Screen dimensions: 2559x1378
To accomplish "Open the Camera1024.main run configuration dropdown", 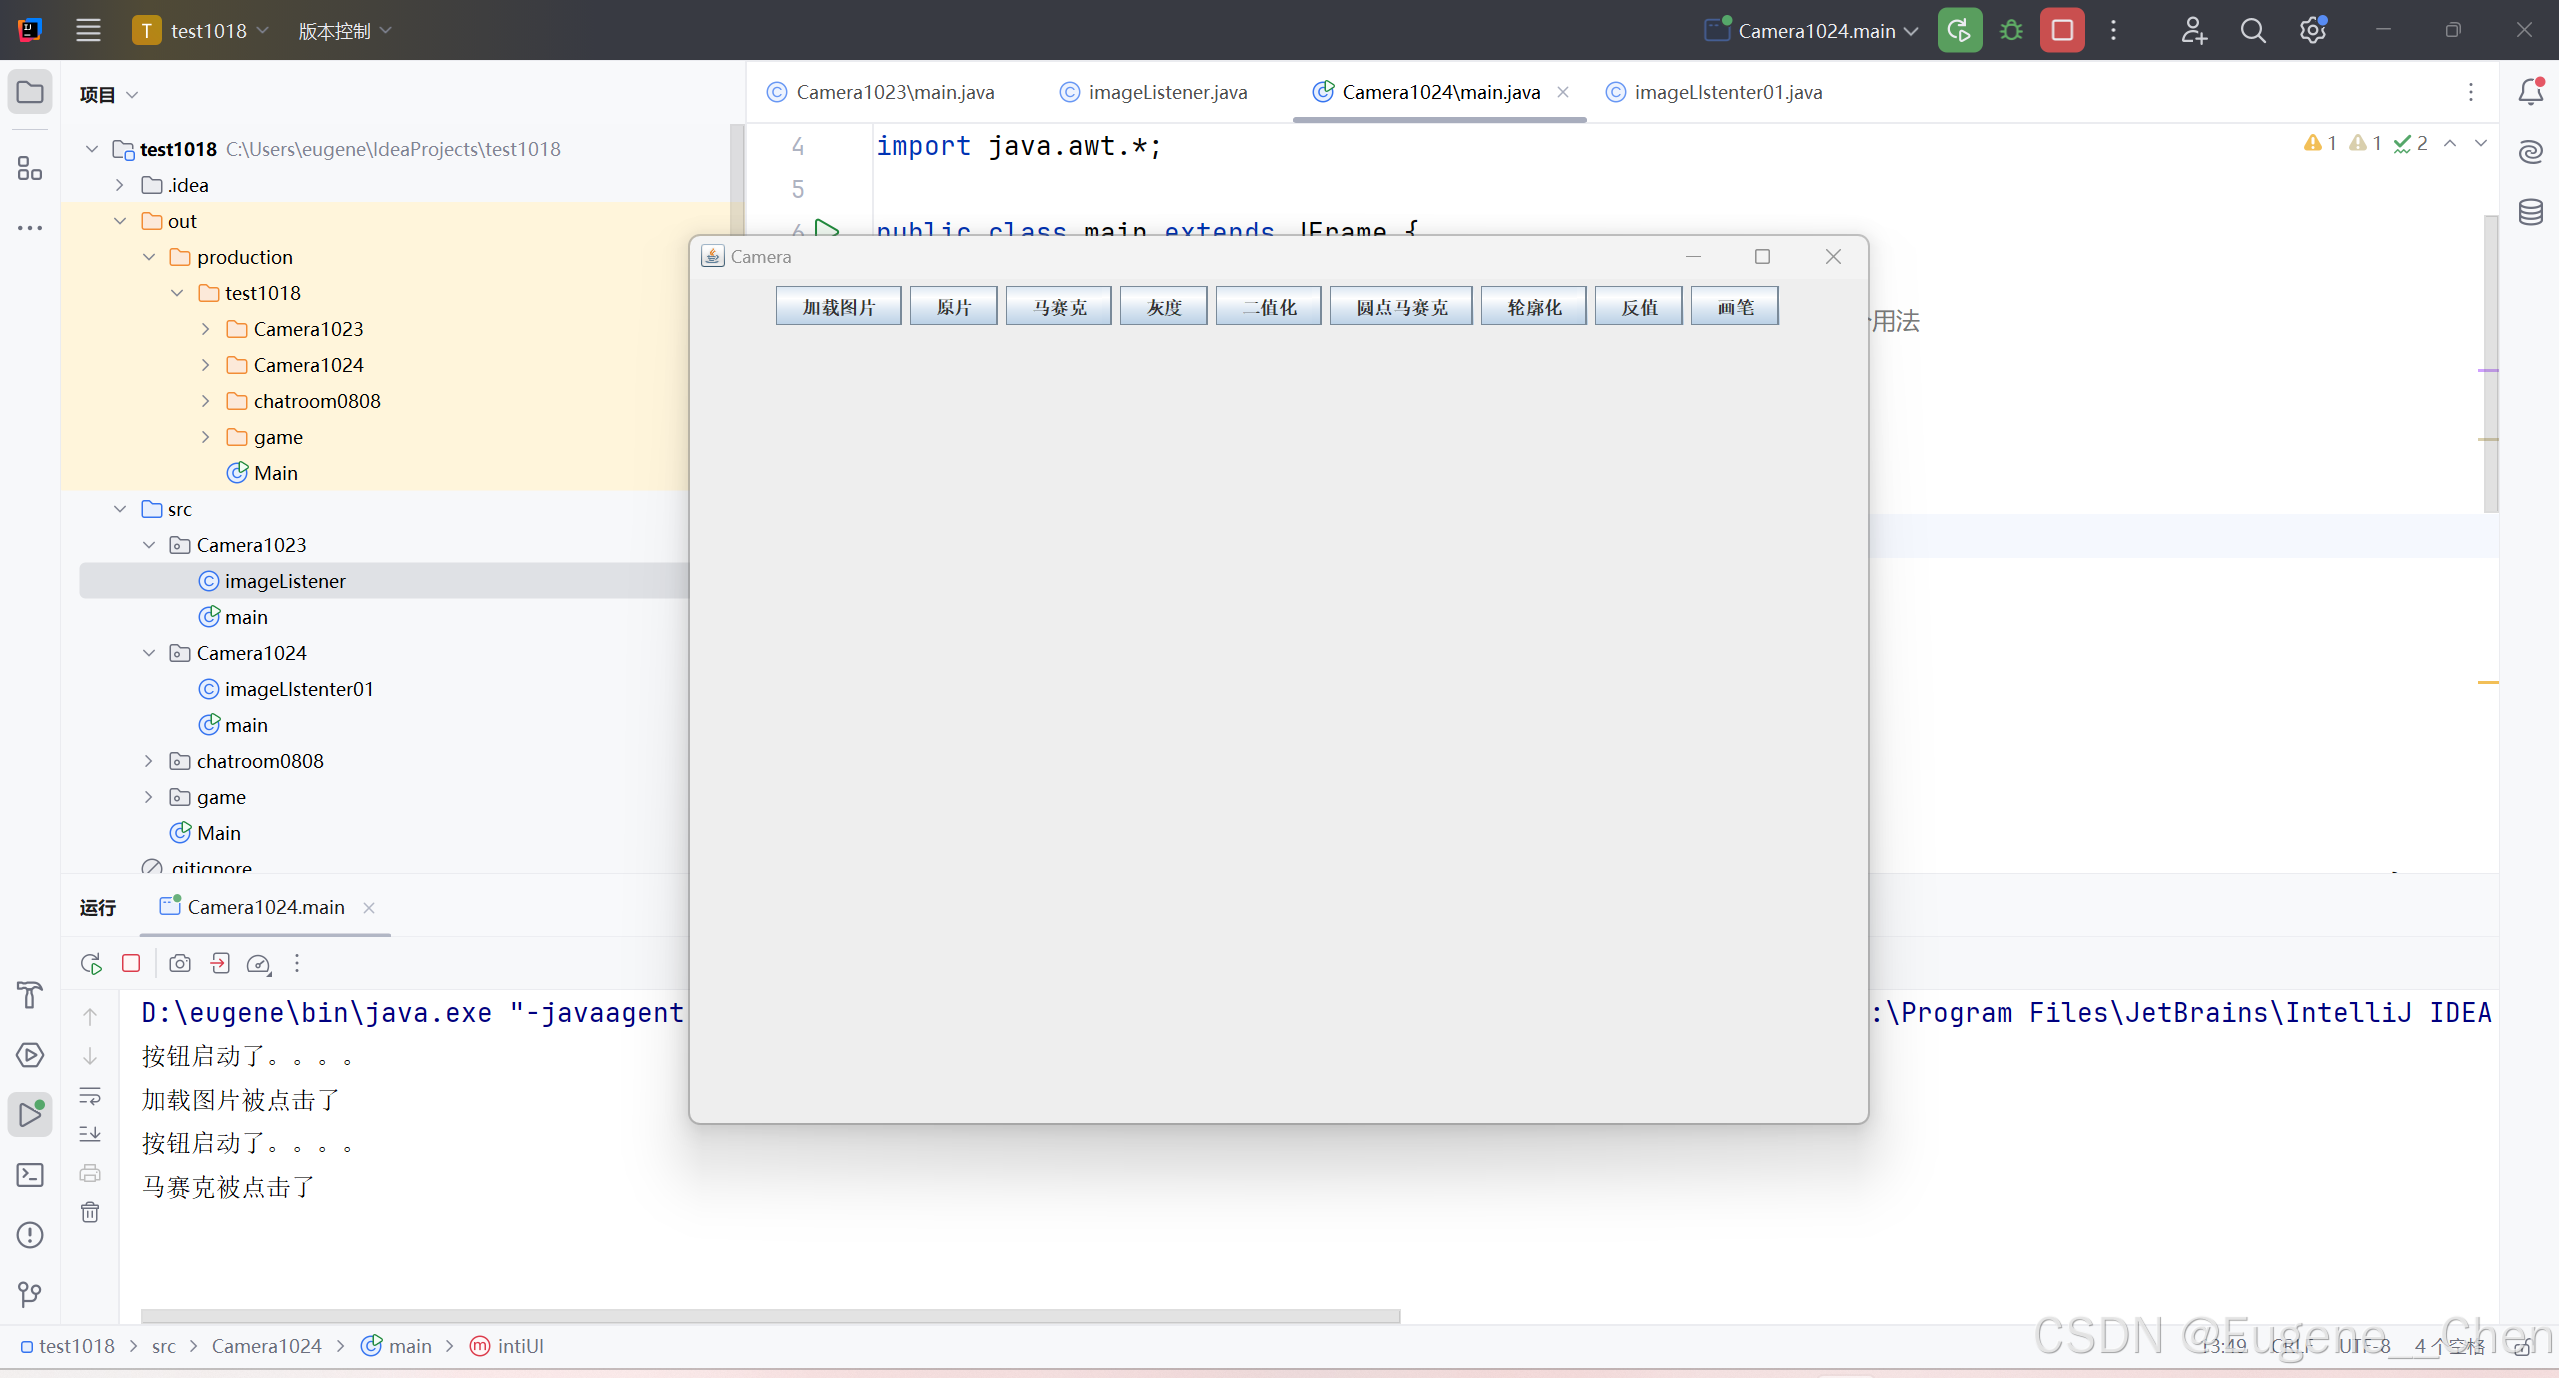I will (1815, 30).
